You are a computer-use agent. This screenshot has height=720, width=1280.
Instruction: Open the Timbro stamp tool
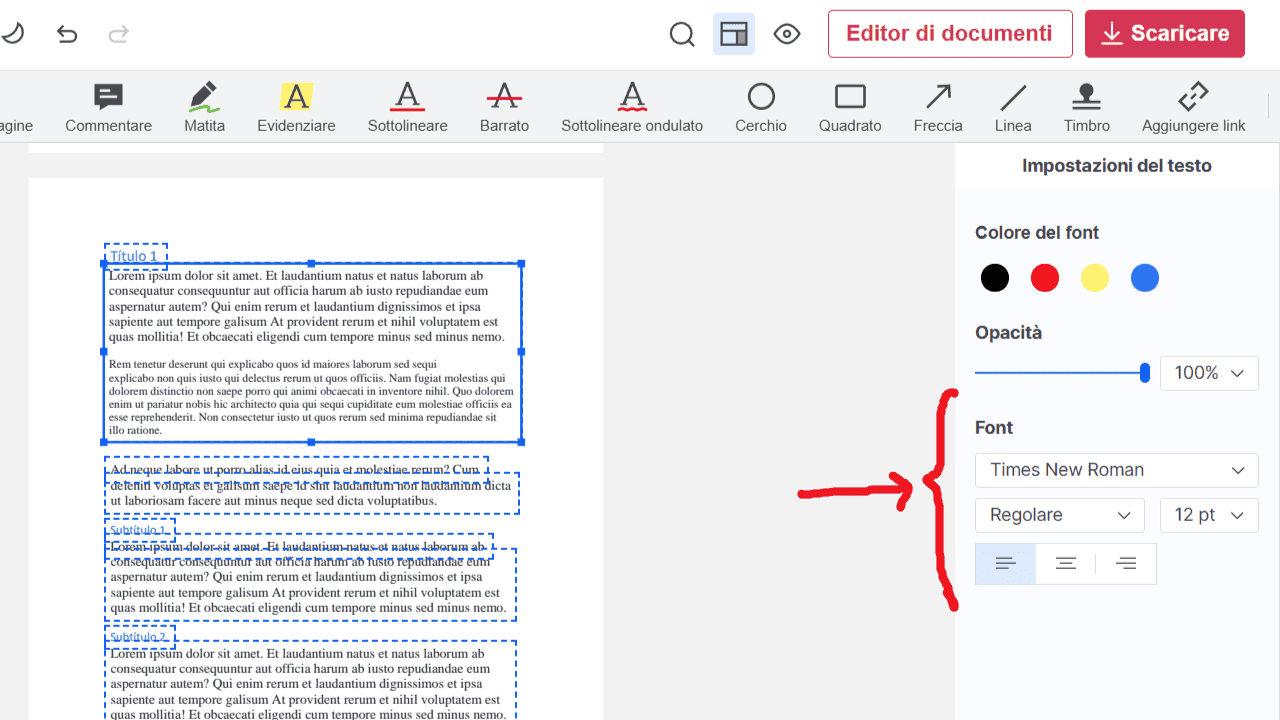point(1086,108)
